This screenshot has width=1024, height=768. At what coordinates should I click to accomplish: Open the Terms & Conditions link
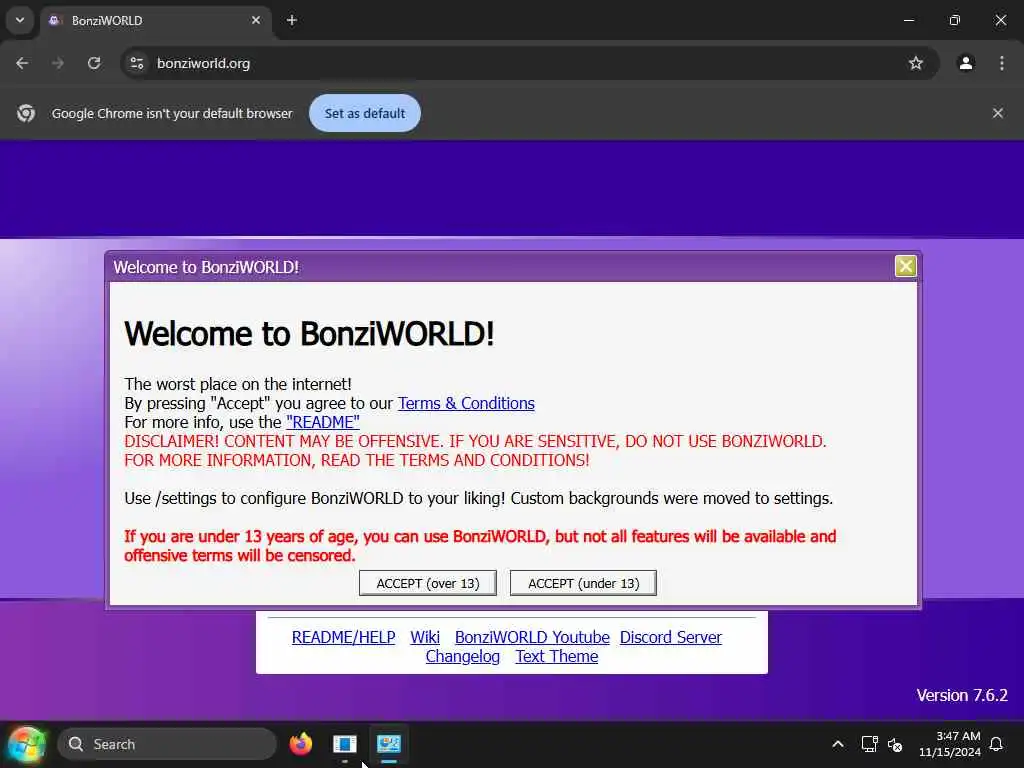pos(466,404)
